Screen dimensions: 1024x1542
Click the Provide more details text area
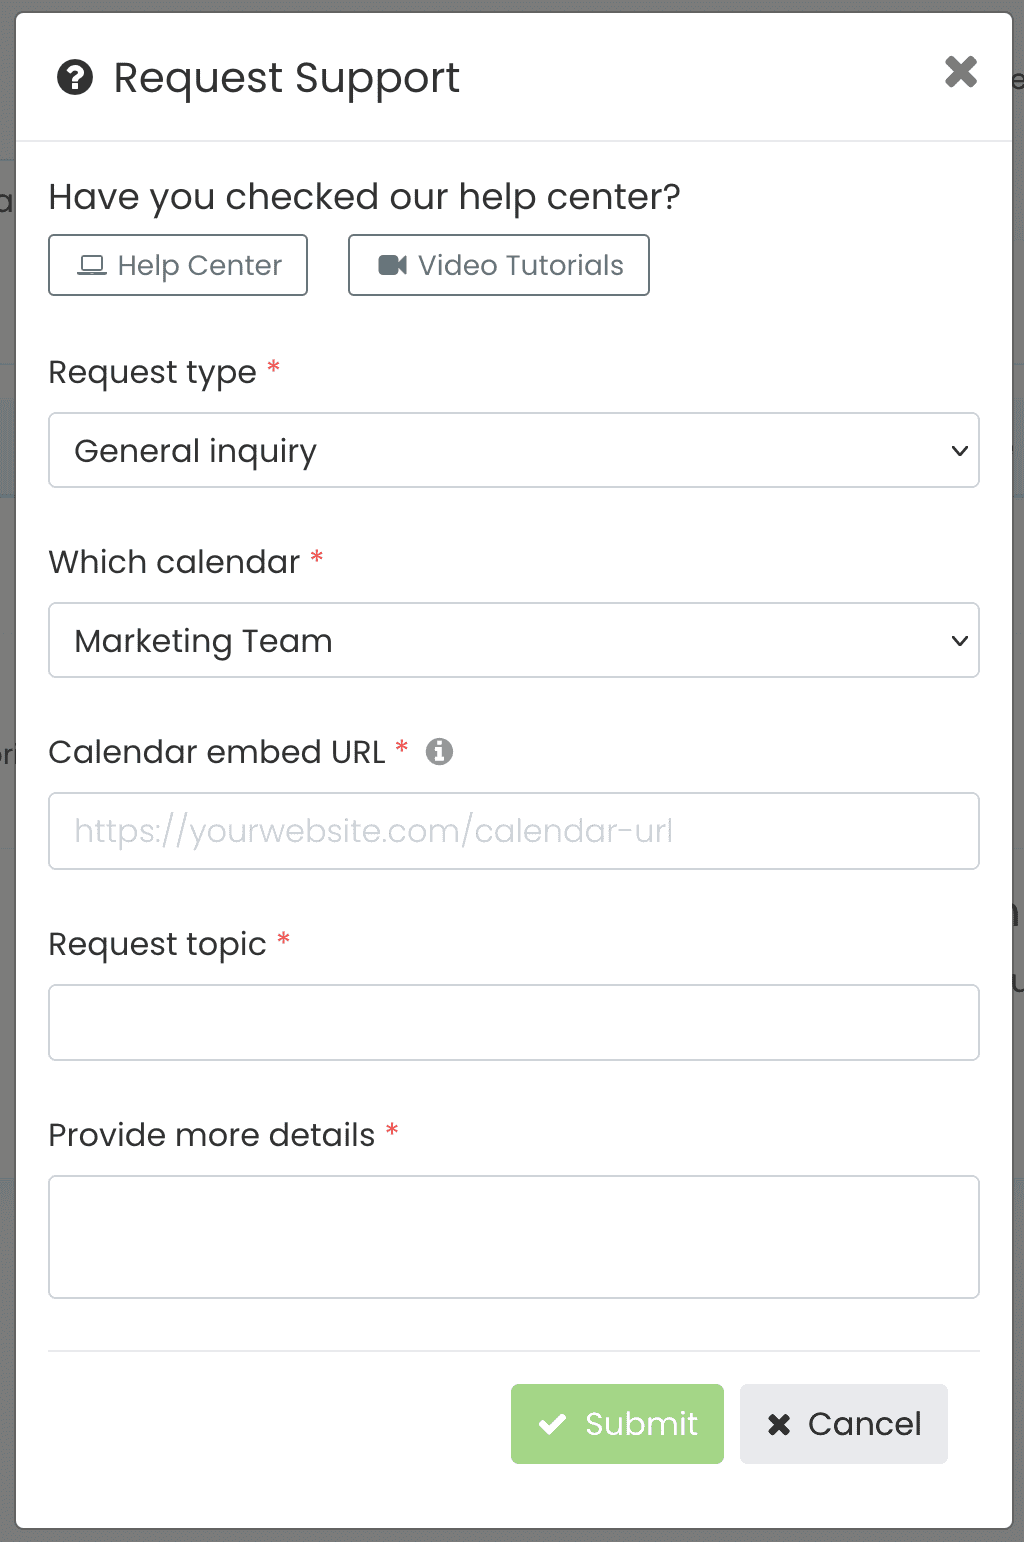click(x=513, y=1236)
